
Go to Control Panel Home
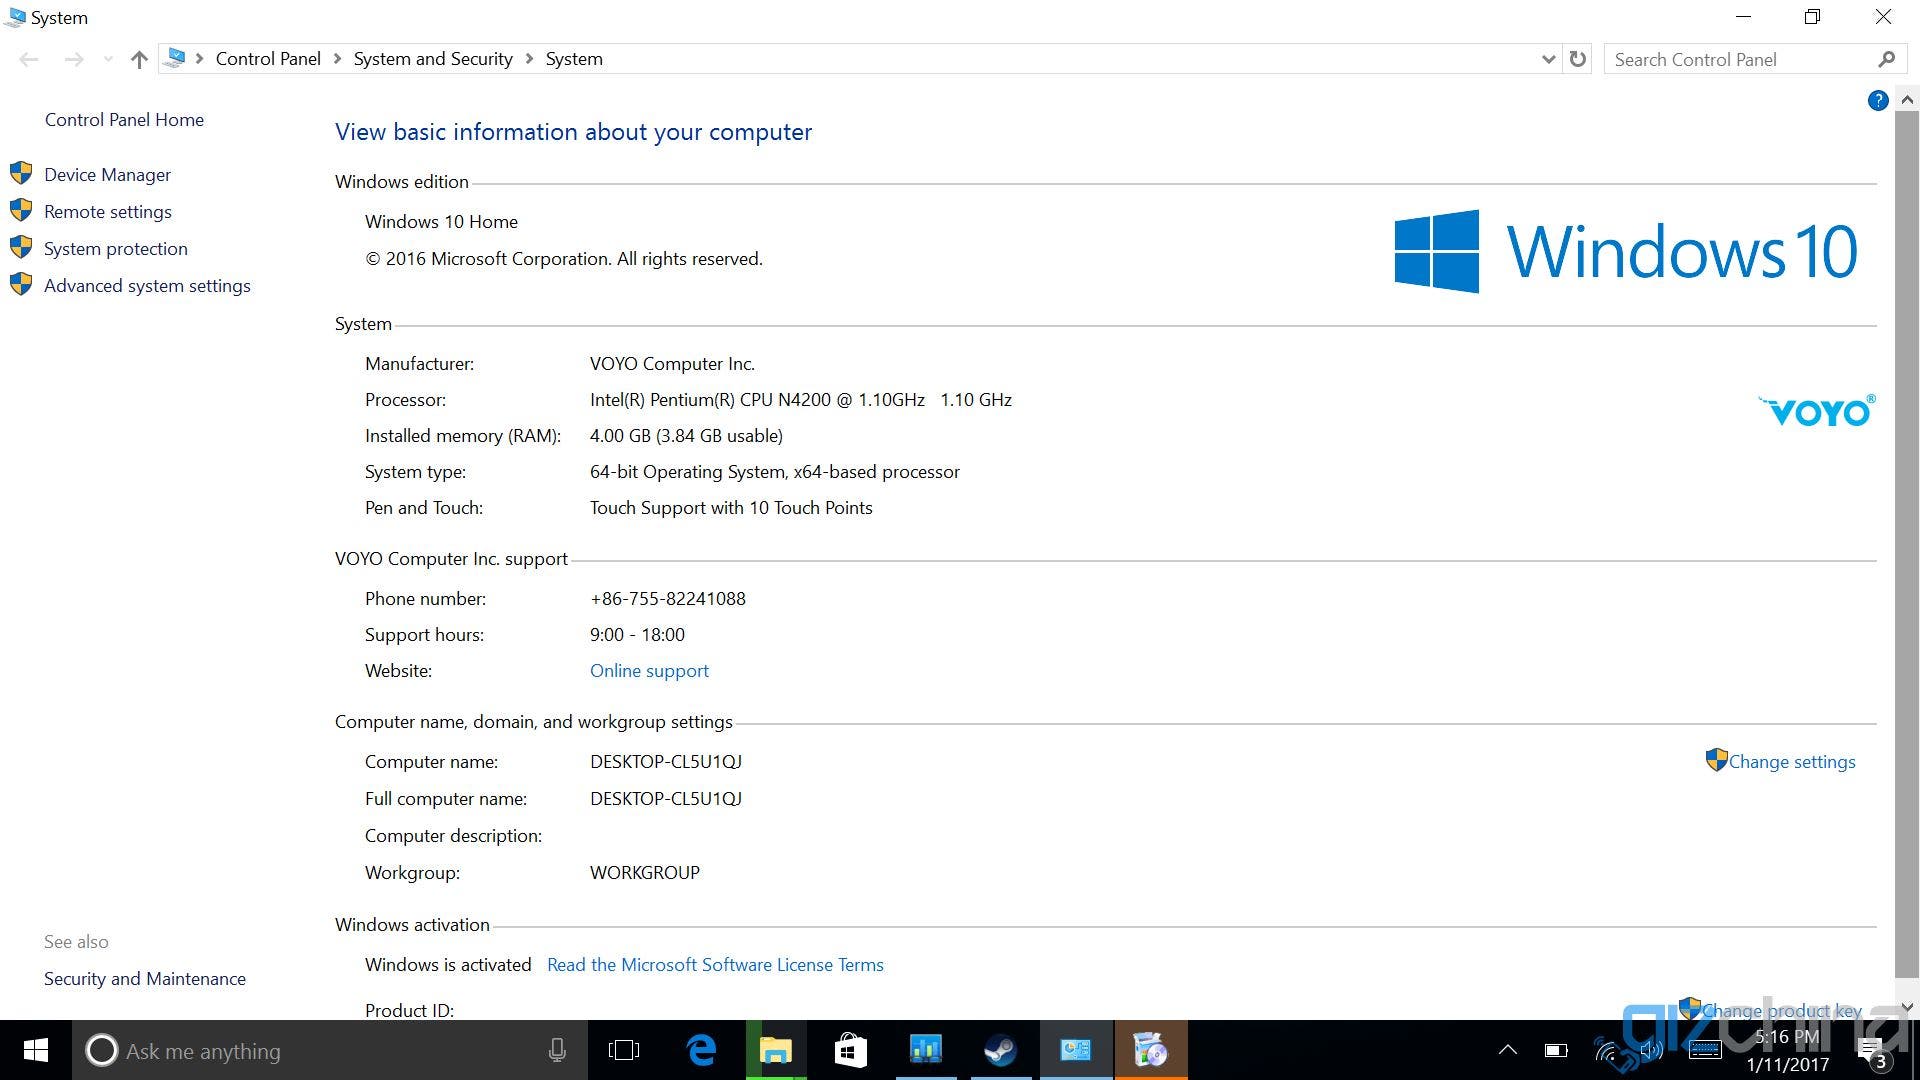(124, 120)
